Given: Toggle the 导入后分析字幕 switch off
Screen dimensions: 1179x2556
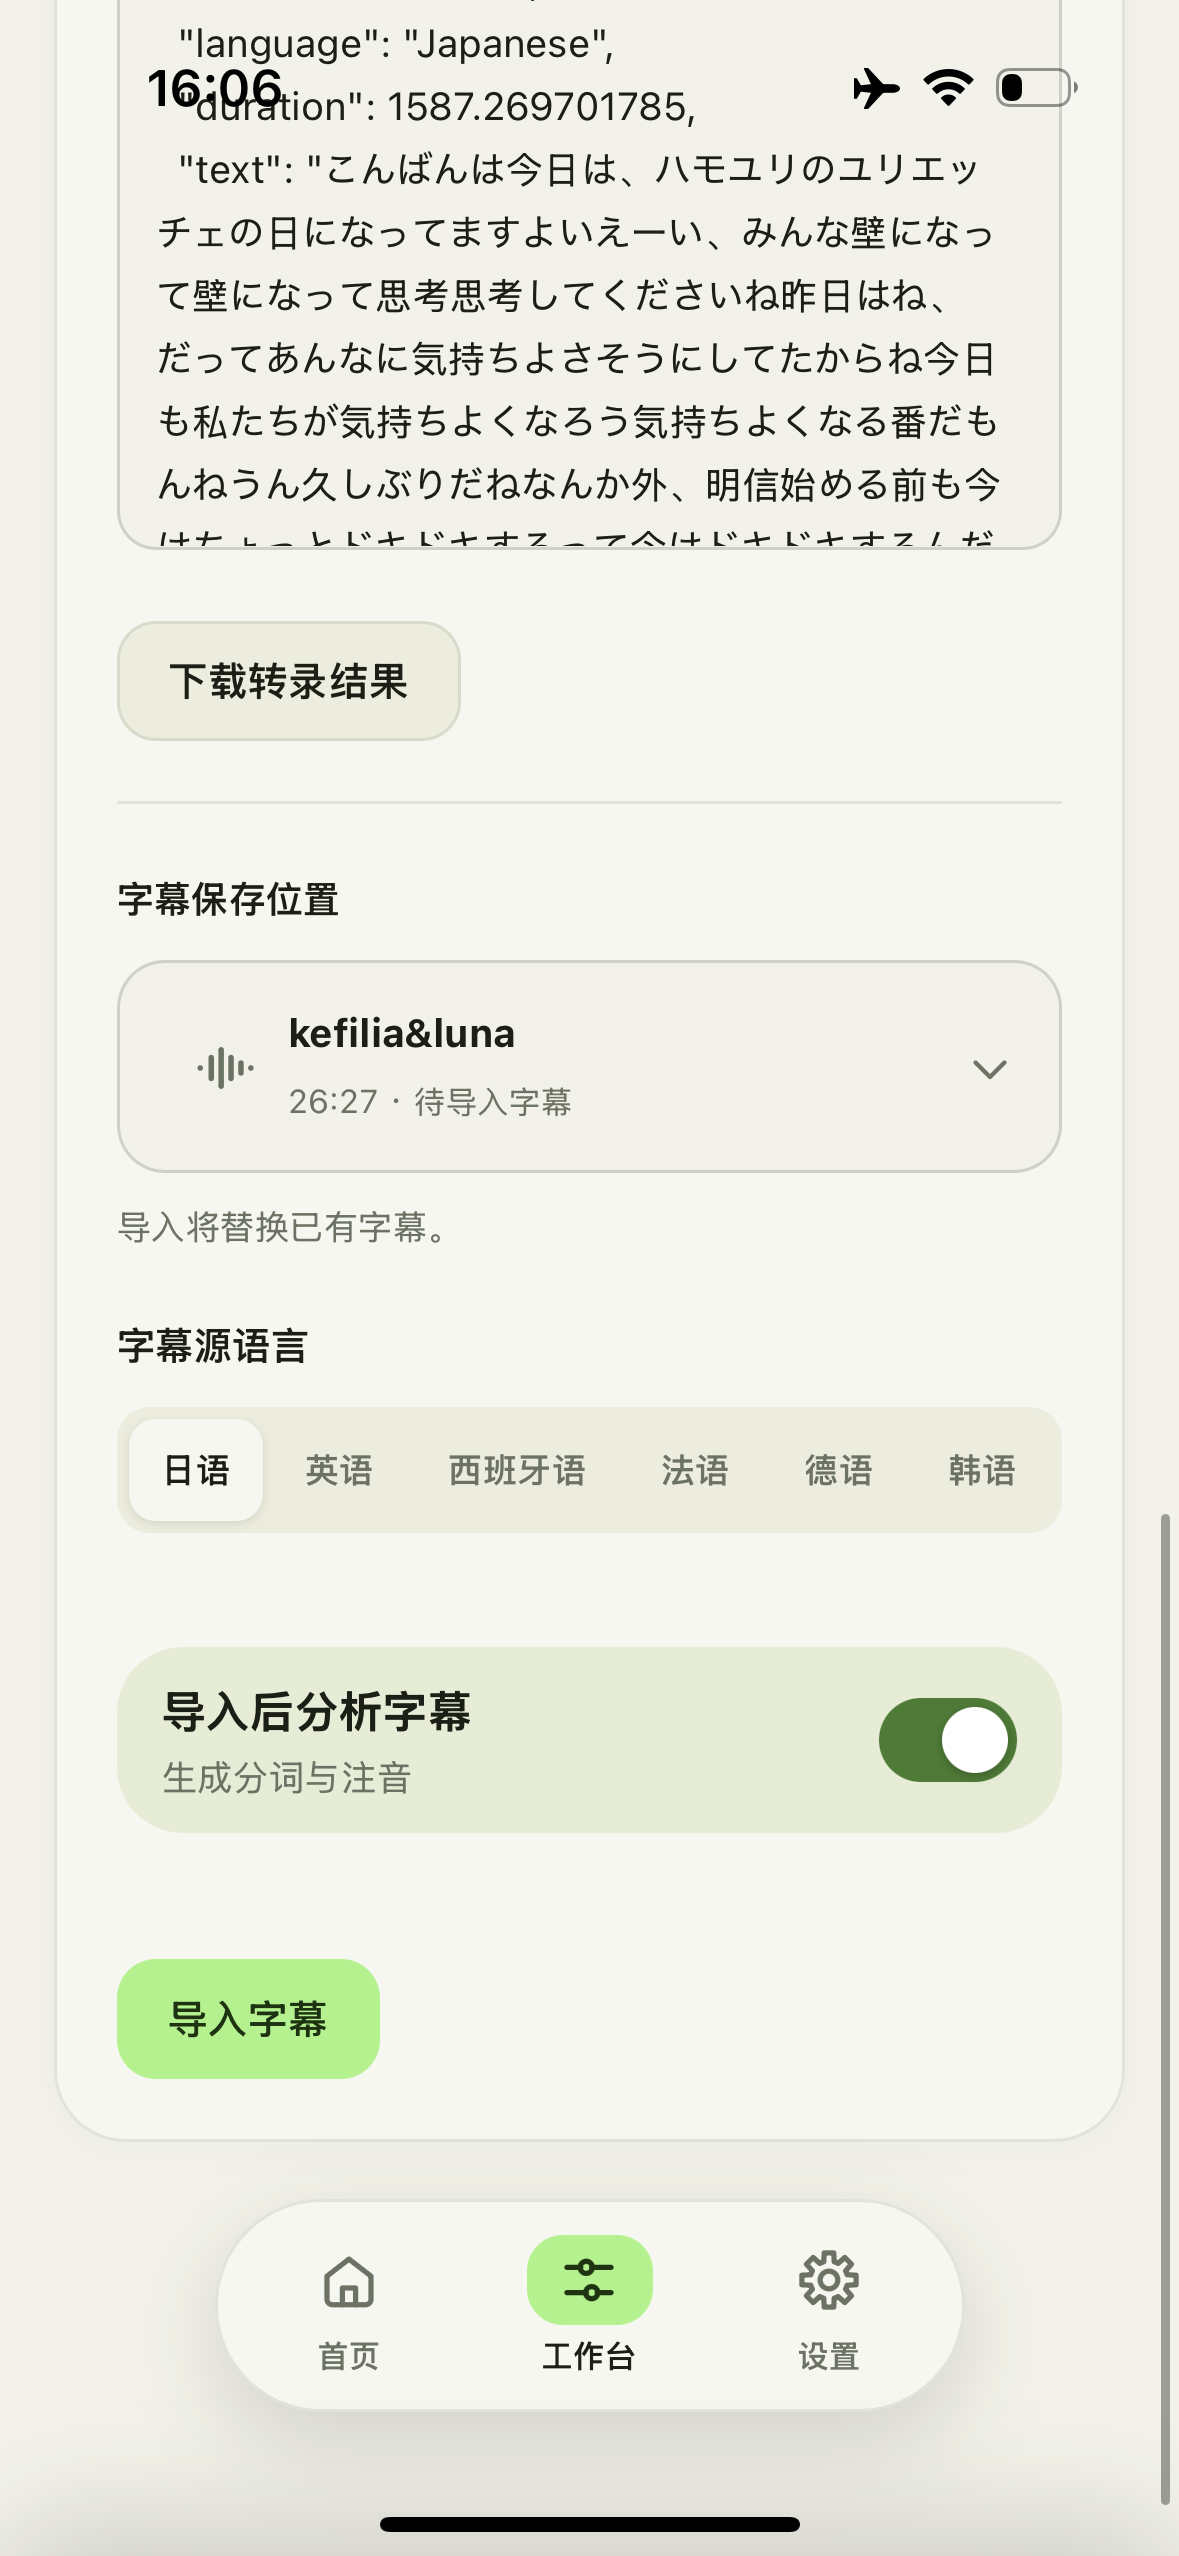Looking at the screenshot, I should point(947,1740).
